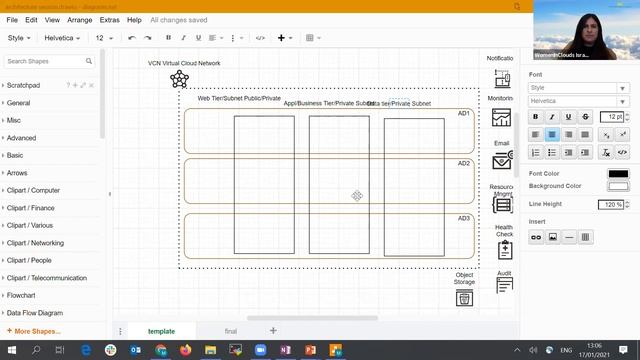Toggle bold in the top toolbar
Screen dimensions: 640x360
point(168,38)
